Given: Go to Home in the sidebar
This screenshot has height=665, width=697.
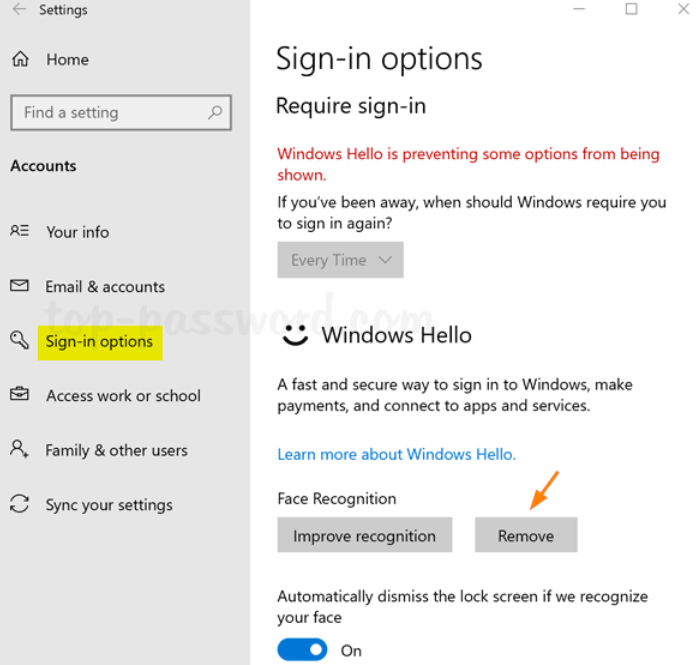Looking at the screenshot, I should coord(68,60).
